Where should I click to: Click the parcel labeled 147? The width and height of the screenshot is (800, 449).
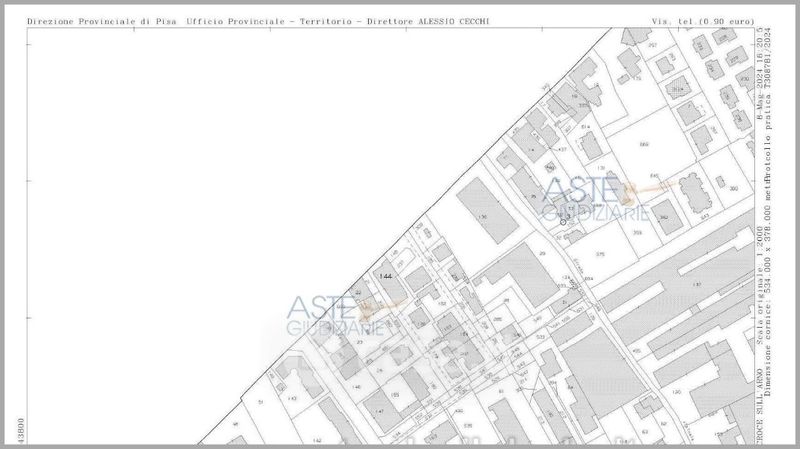point(380,411)
